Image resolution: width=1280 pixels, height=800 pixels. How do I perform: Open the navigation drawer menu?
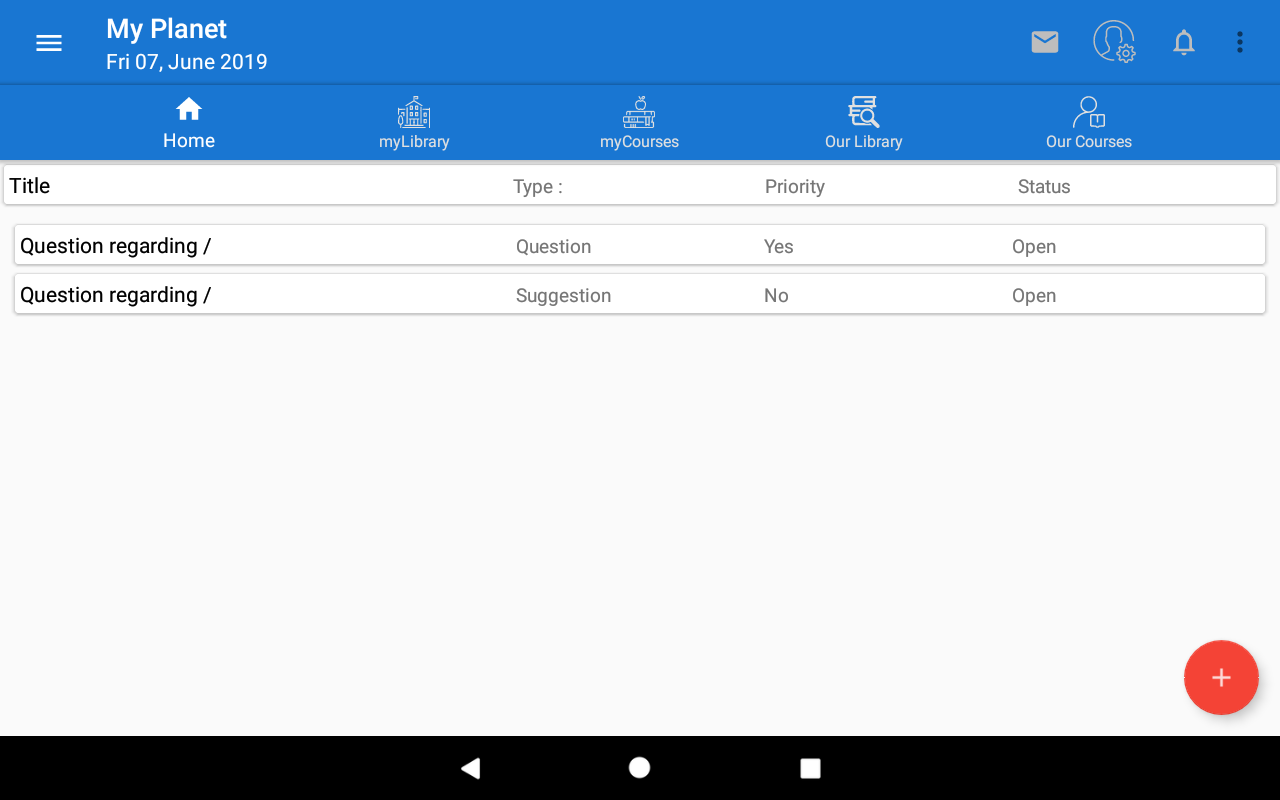click(48, 42)
